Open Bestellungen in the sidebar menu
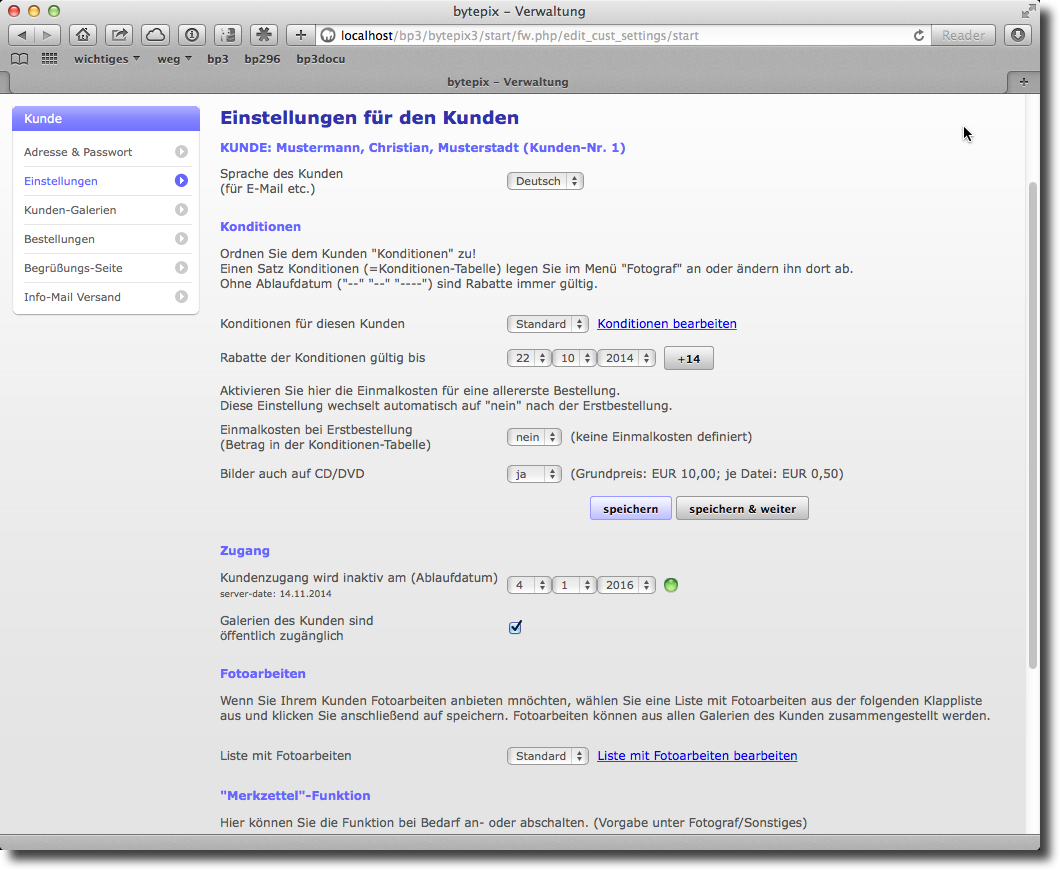Screen dimensions: 1060x870 pos(60,239)
